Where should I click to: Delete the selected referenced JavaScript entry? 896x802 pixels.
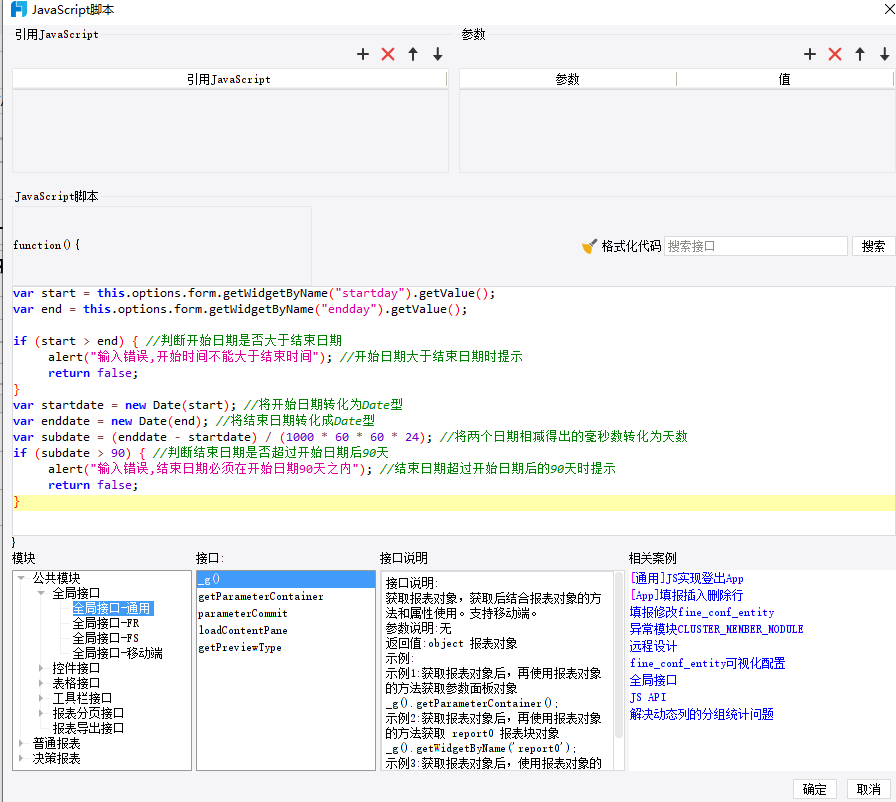(x=388, y=54)
